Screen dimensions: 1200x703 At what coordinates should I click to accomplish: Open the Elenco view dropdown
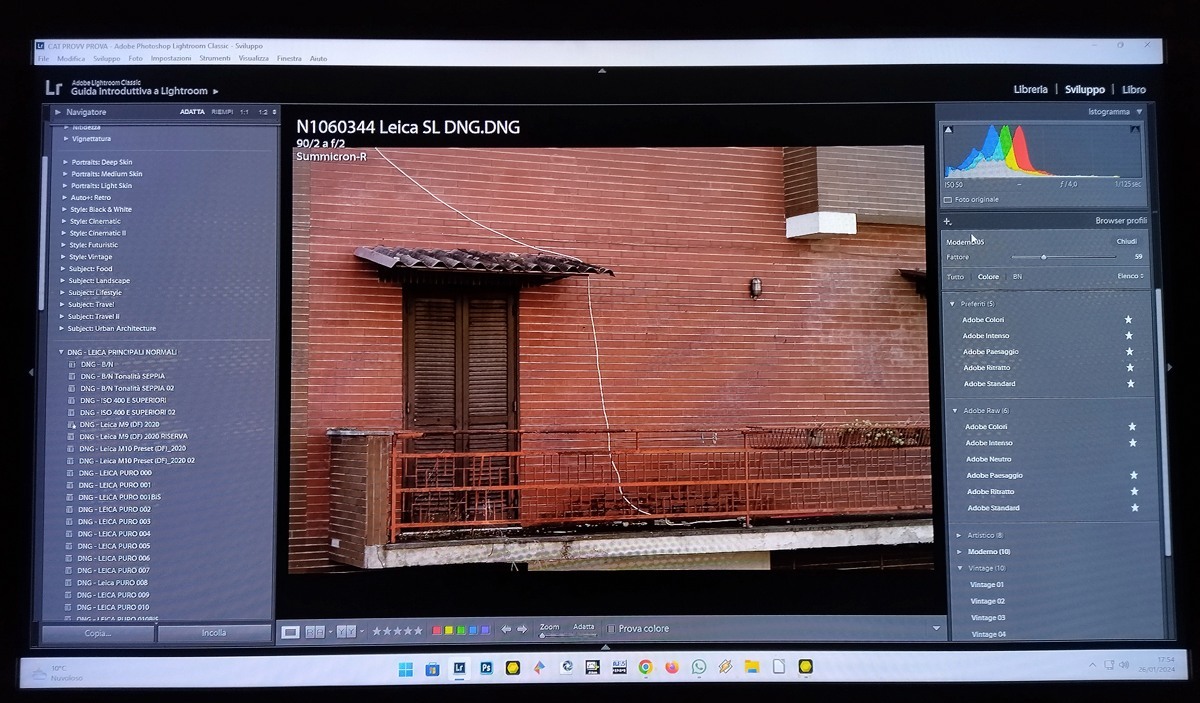(1130, 277)
